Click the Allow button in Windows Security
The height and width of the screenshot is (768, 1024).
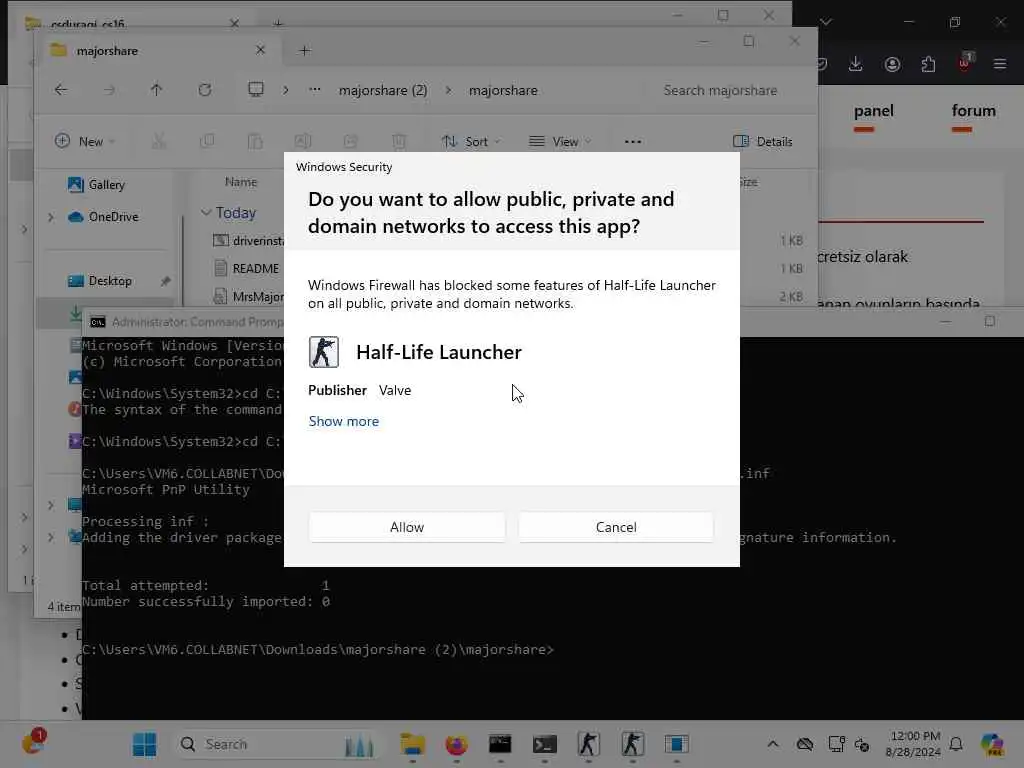[x=407, y=527]
